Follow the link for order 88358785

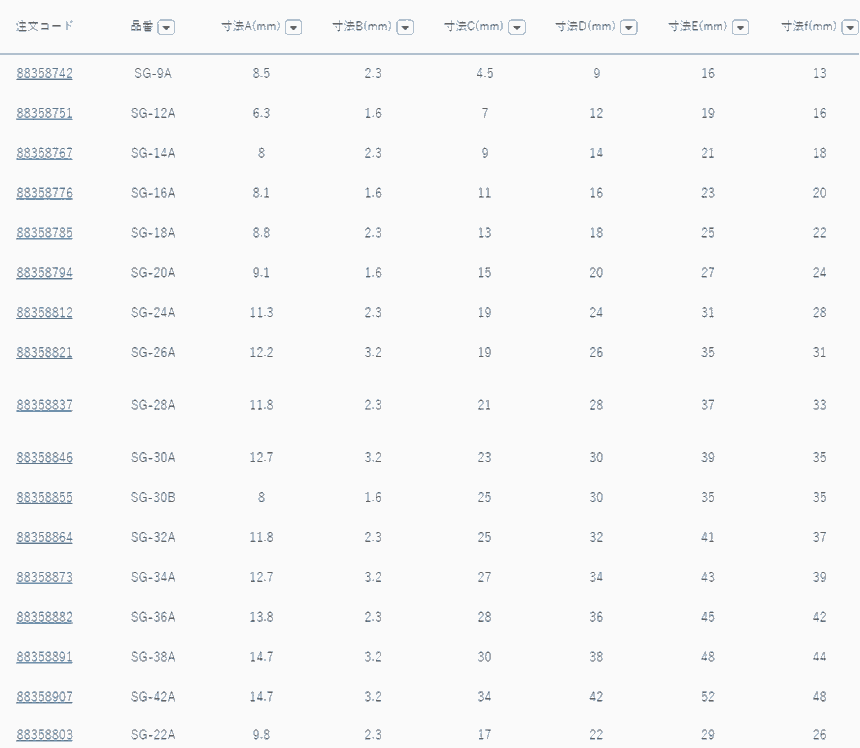coord(44,233)
